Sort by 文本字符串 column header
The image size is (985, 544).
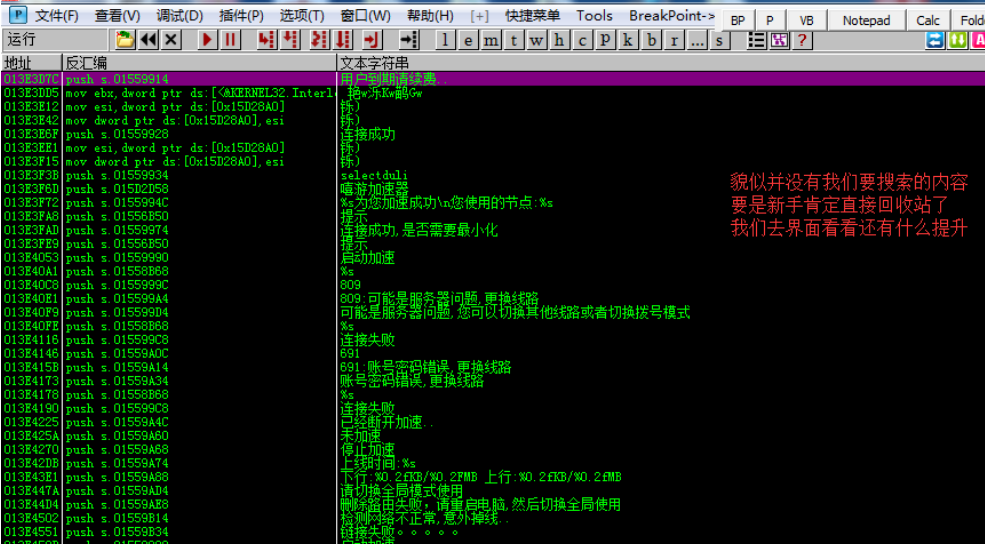tap(661, 63)
